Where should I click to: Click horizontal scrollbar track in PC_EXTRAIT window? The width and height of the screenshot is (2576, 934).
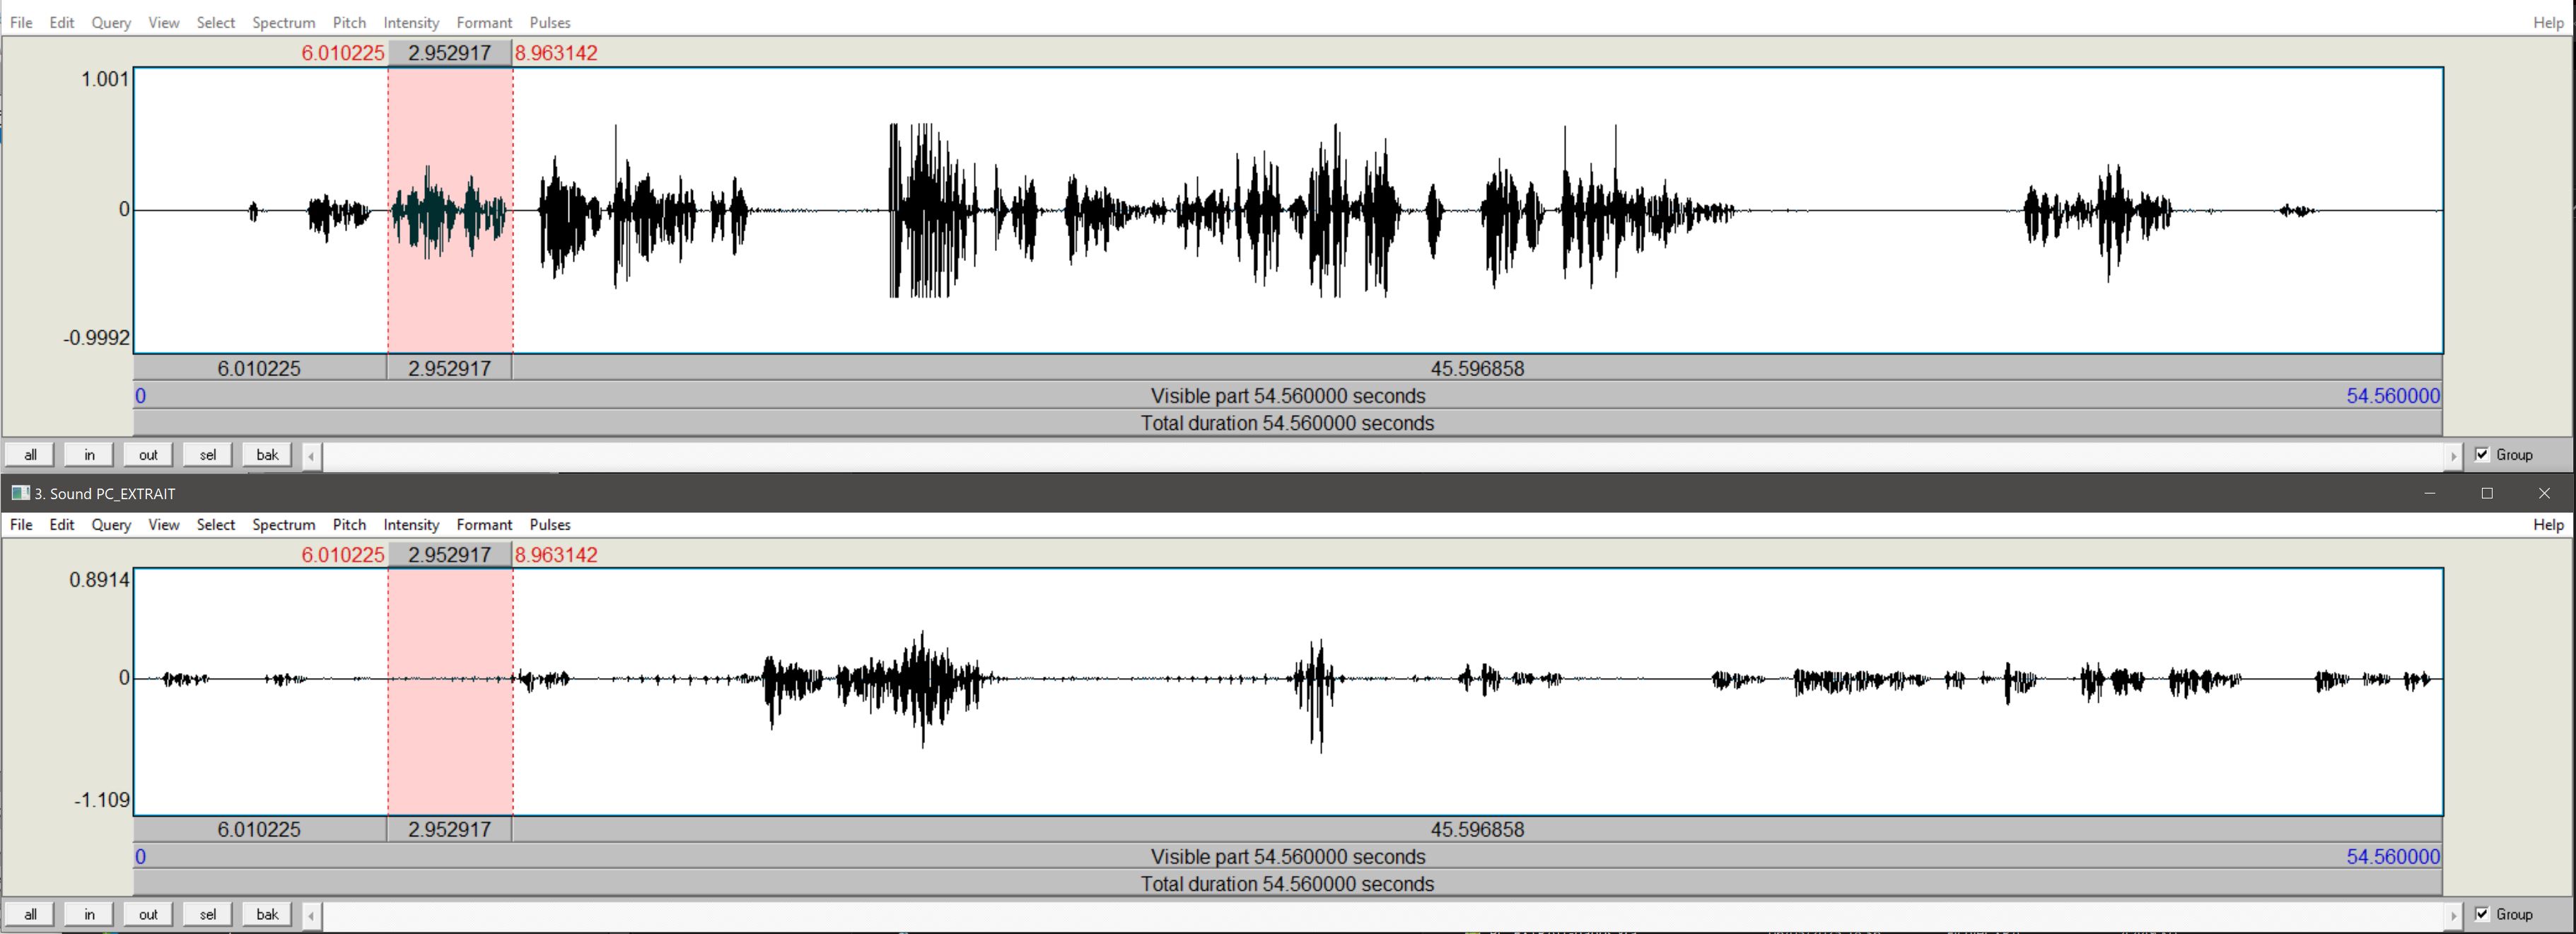1382,915
